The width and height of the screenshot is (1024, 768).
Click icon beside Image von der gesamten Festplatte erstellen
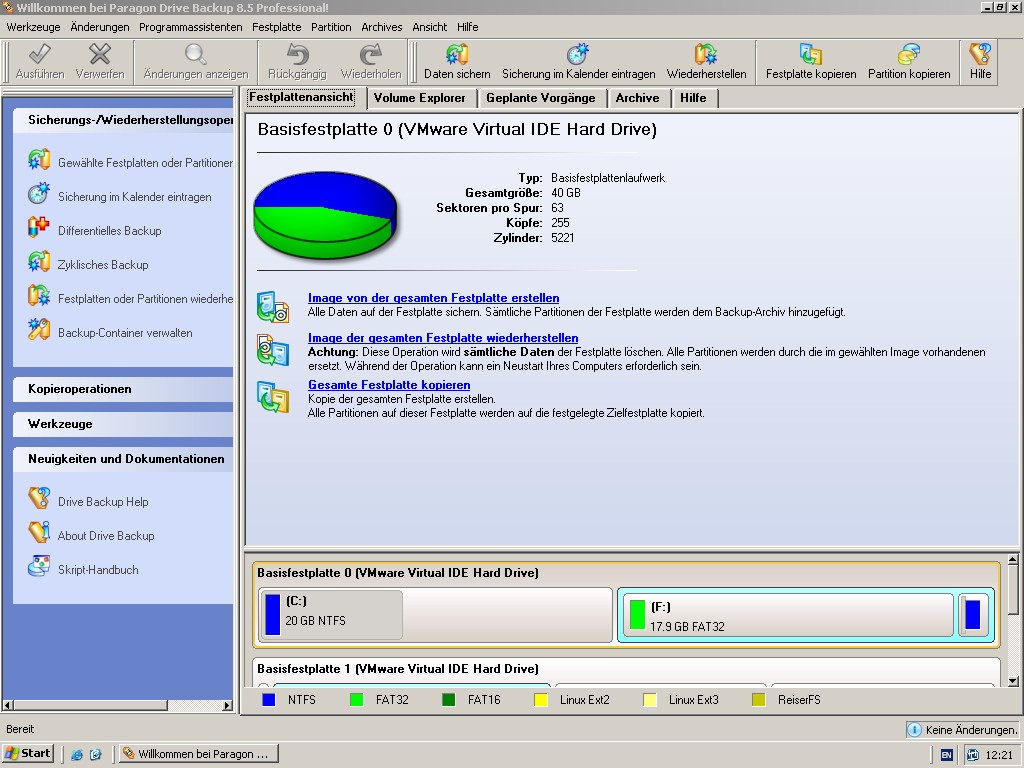tap(273, 307)
